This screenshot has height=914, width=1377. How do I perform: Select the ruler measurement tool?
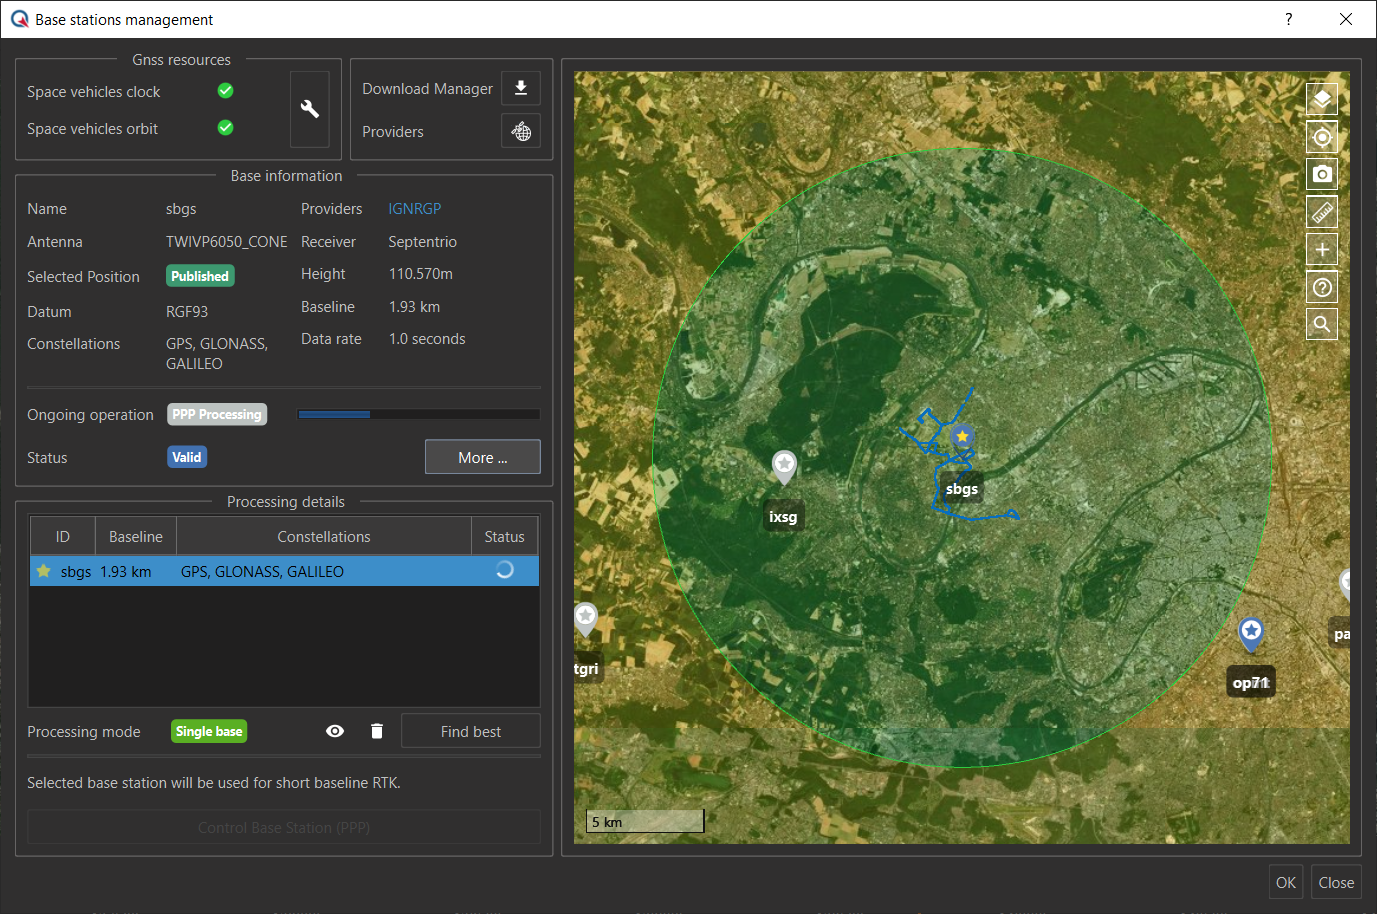pos(1321,212)
